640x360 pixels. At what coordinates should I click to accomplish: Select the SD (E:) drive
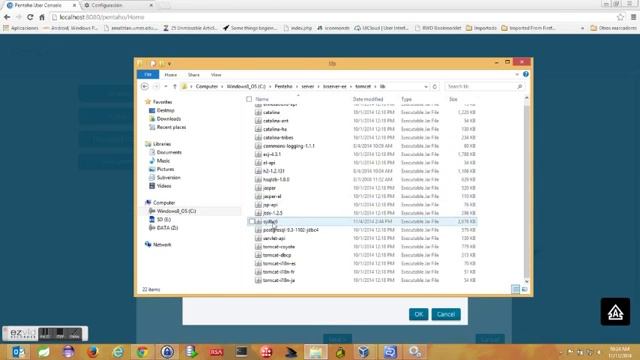coord(163,220)
